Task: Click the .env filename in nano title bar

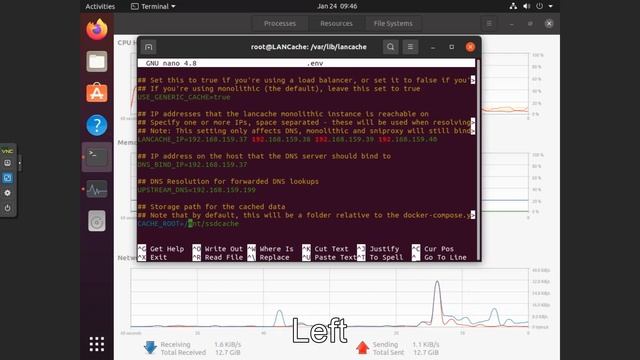Action: click(315, 63)
